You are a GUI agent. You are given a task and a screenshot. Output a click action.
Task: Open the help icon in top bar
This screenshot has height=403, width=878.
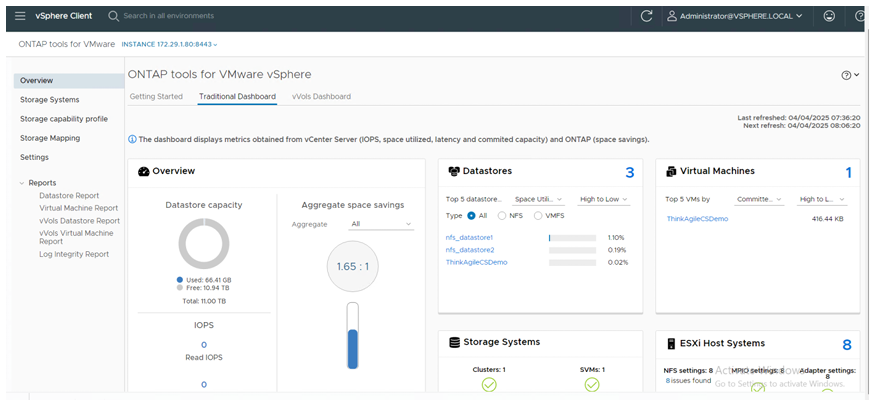860,16
